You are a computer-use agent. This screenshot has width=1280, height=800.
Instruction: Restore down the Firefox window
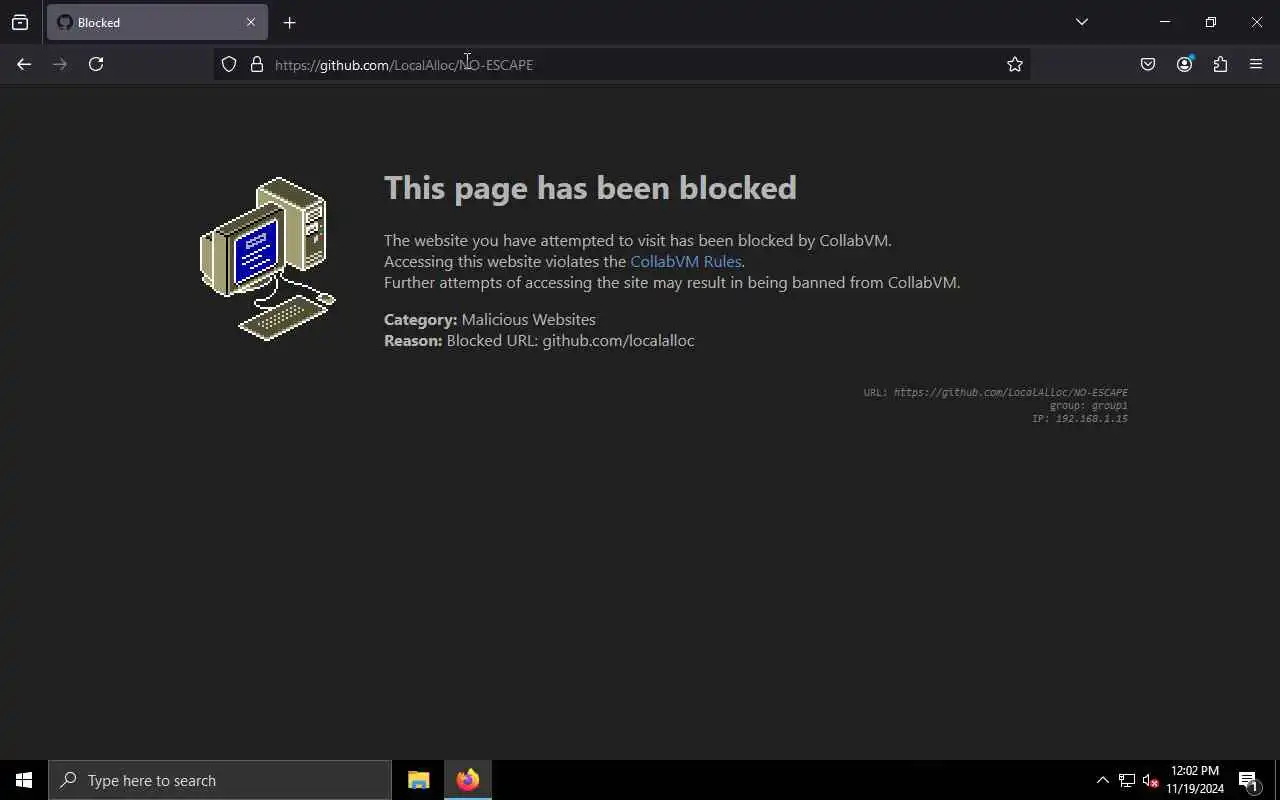pyautogui.click(x=1211, y=22)
